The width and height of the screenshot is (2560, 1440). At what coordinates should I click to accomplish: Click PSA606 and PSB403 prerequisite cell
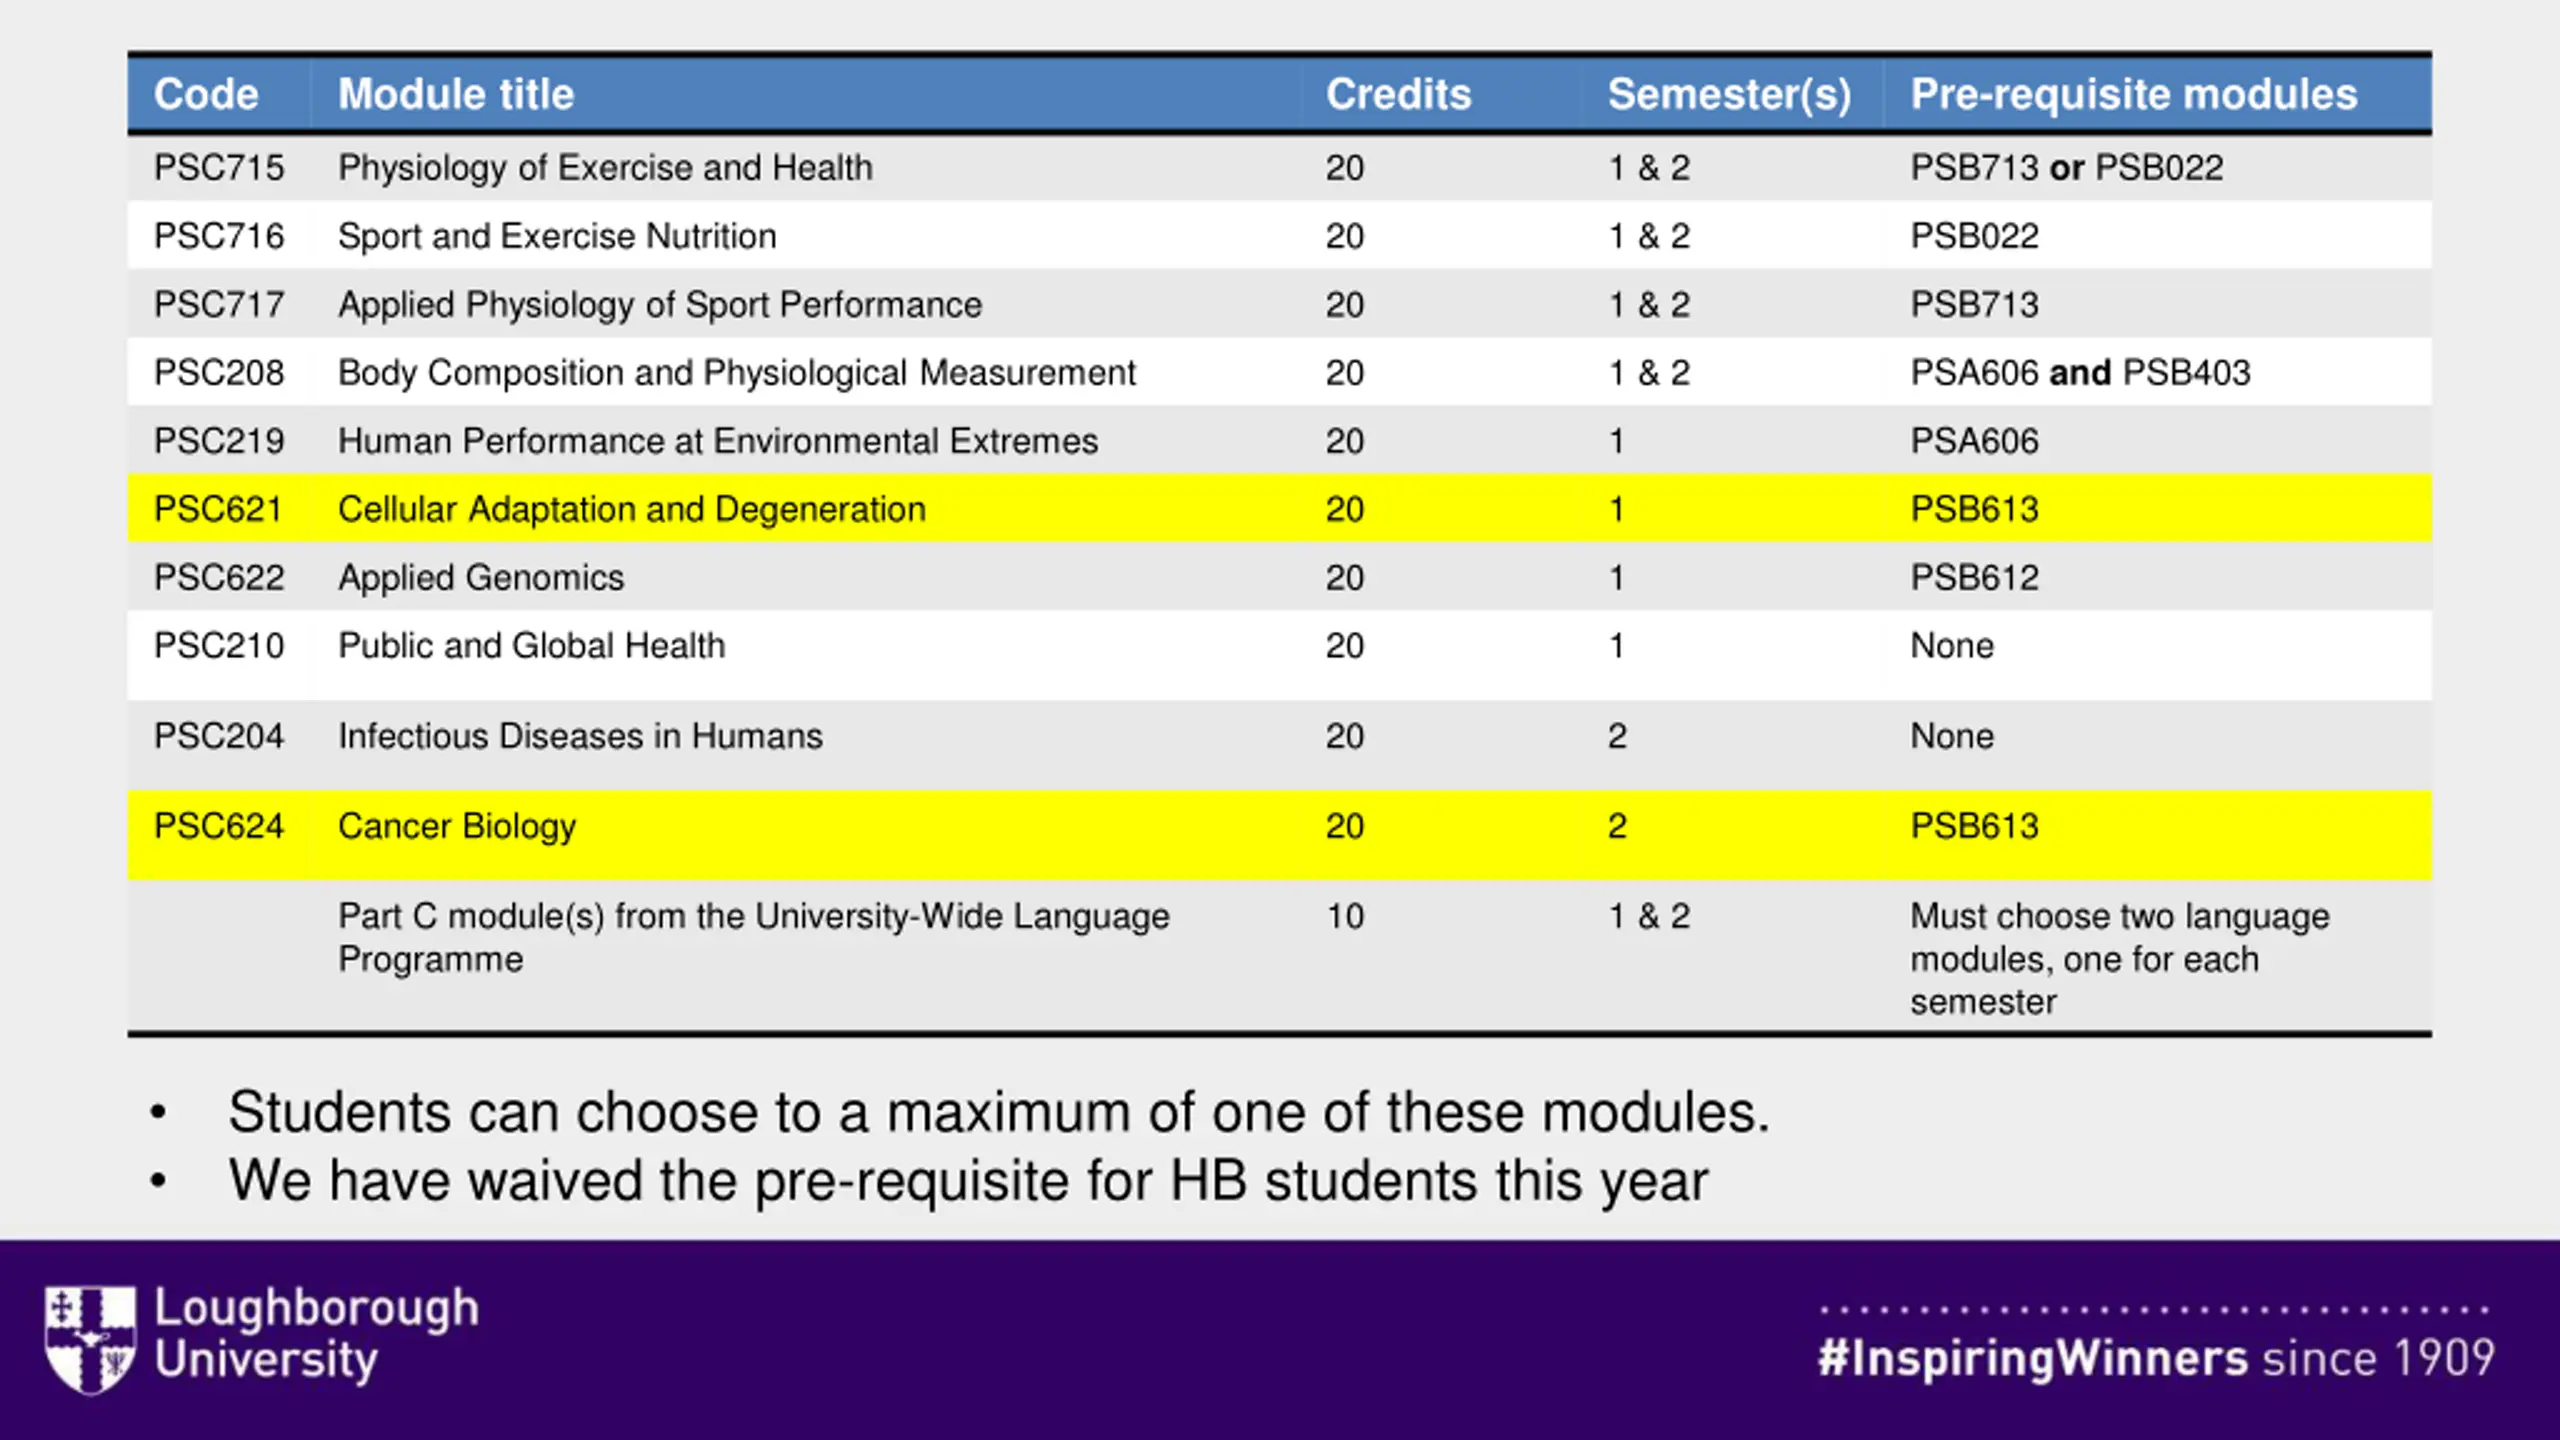point(2080,373)
